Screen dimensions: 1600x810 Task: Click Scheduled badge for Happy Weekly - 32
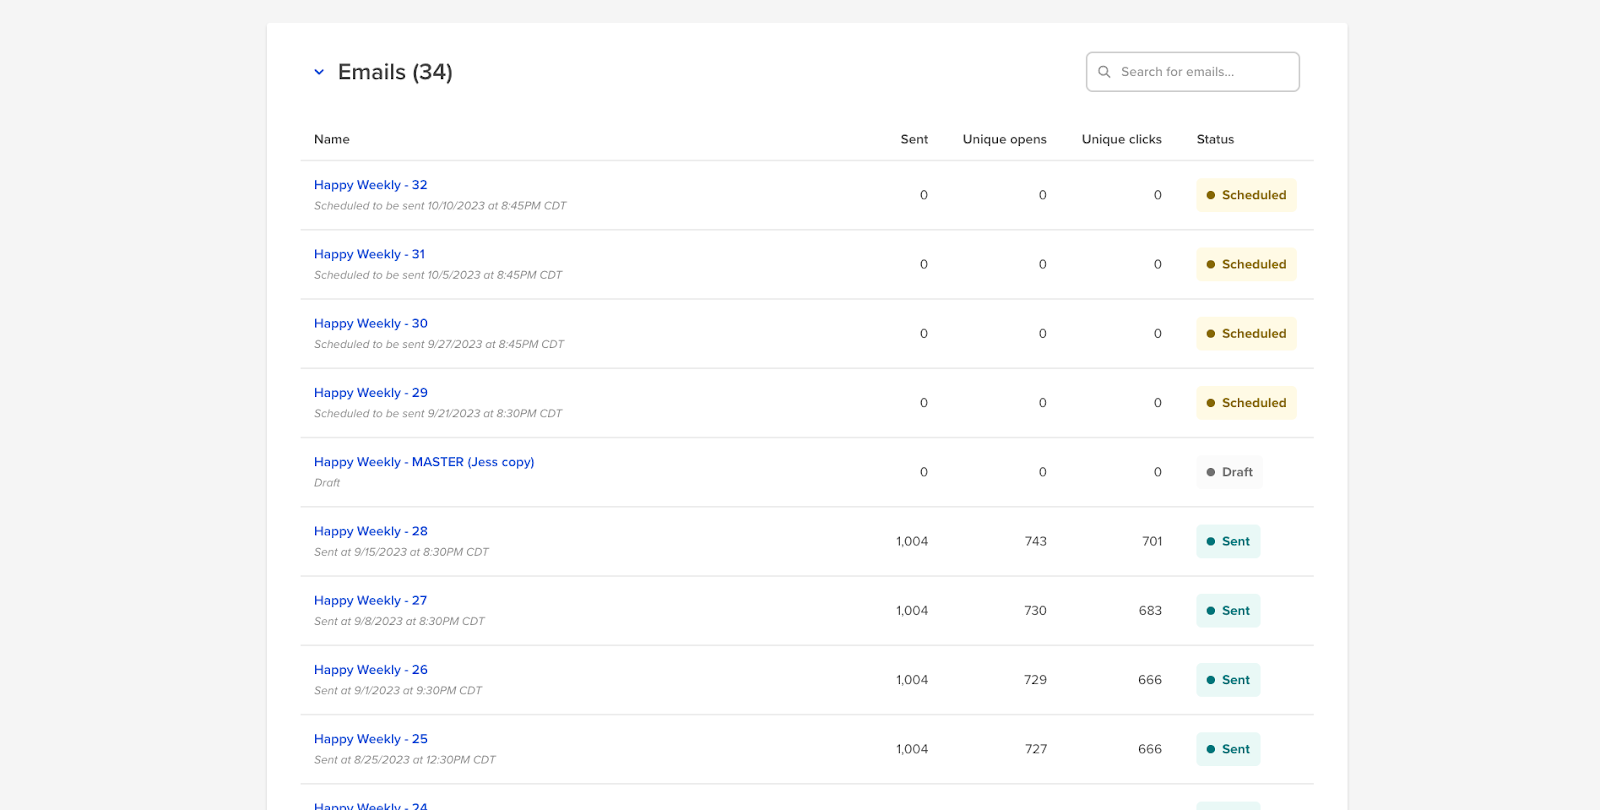[x=1246, y=195]
